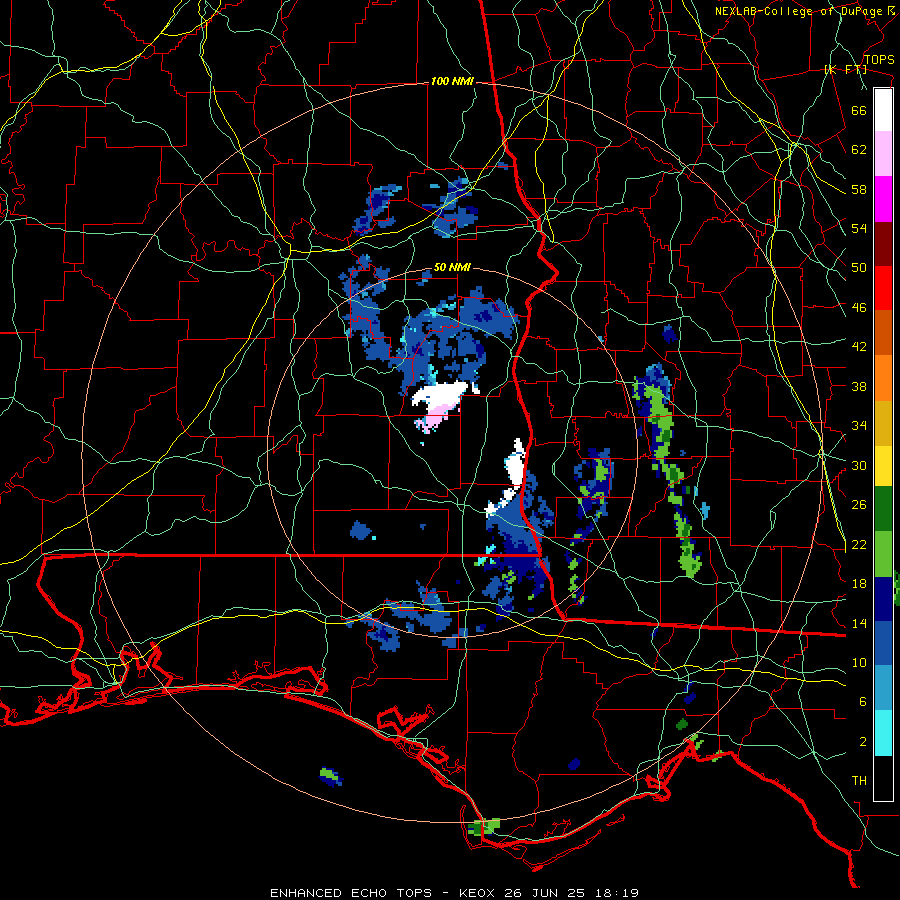The height and width of the screenshot is (900, 900).
Task: Pick the cyan legend swatch
Action: (x=883, y=733)
